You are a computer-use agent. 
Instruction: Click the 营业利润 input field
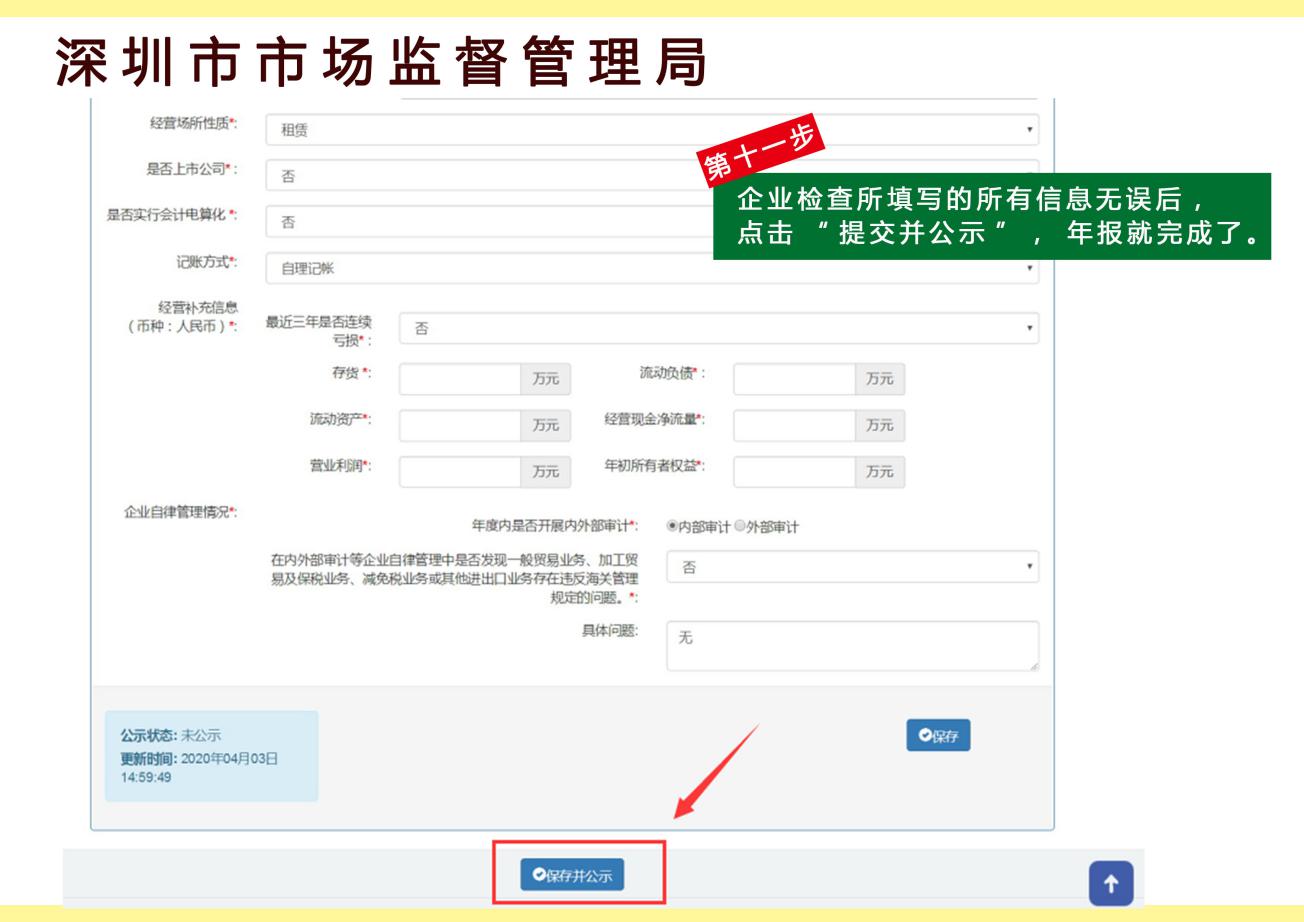coord(459,471)
